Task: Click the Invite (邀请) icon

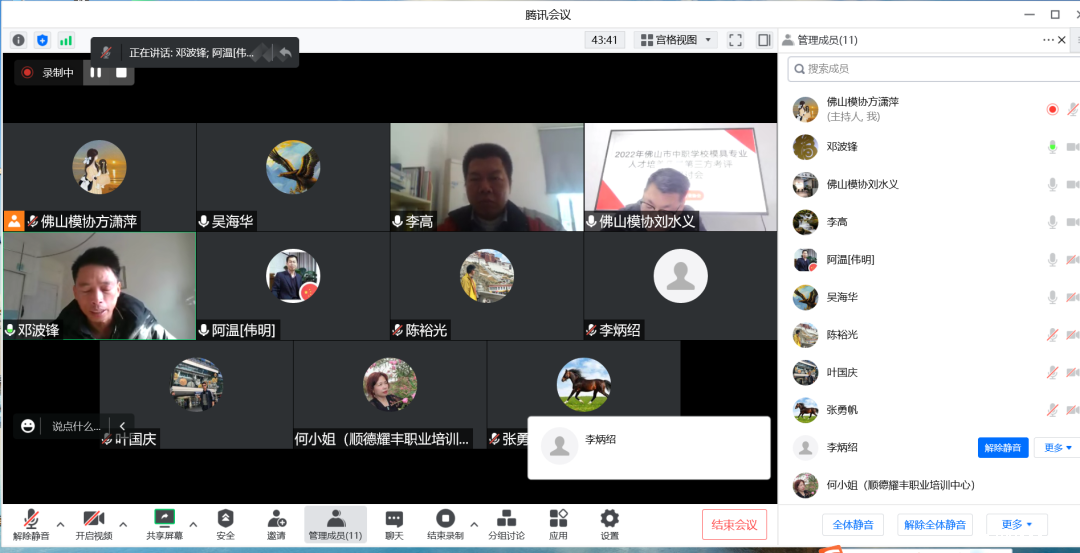Action: tap(276, 518)
